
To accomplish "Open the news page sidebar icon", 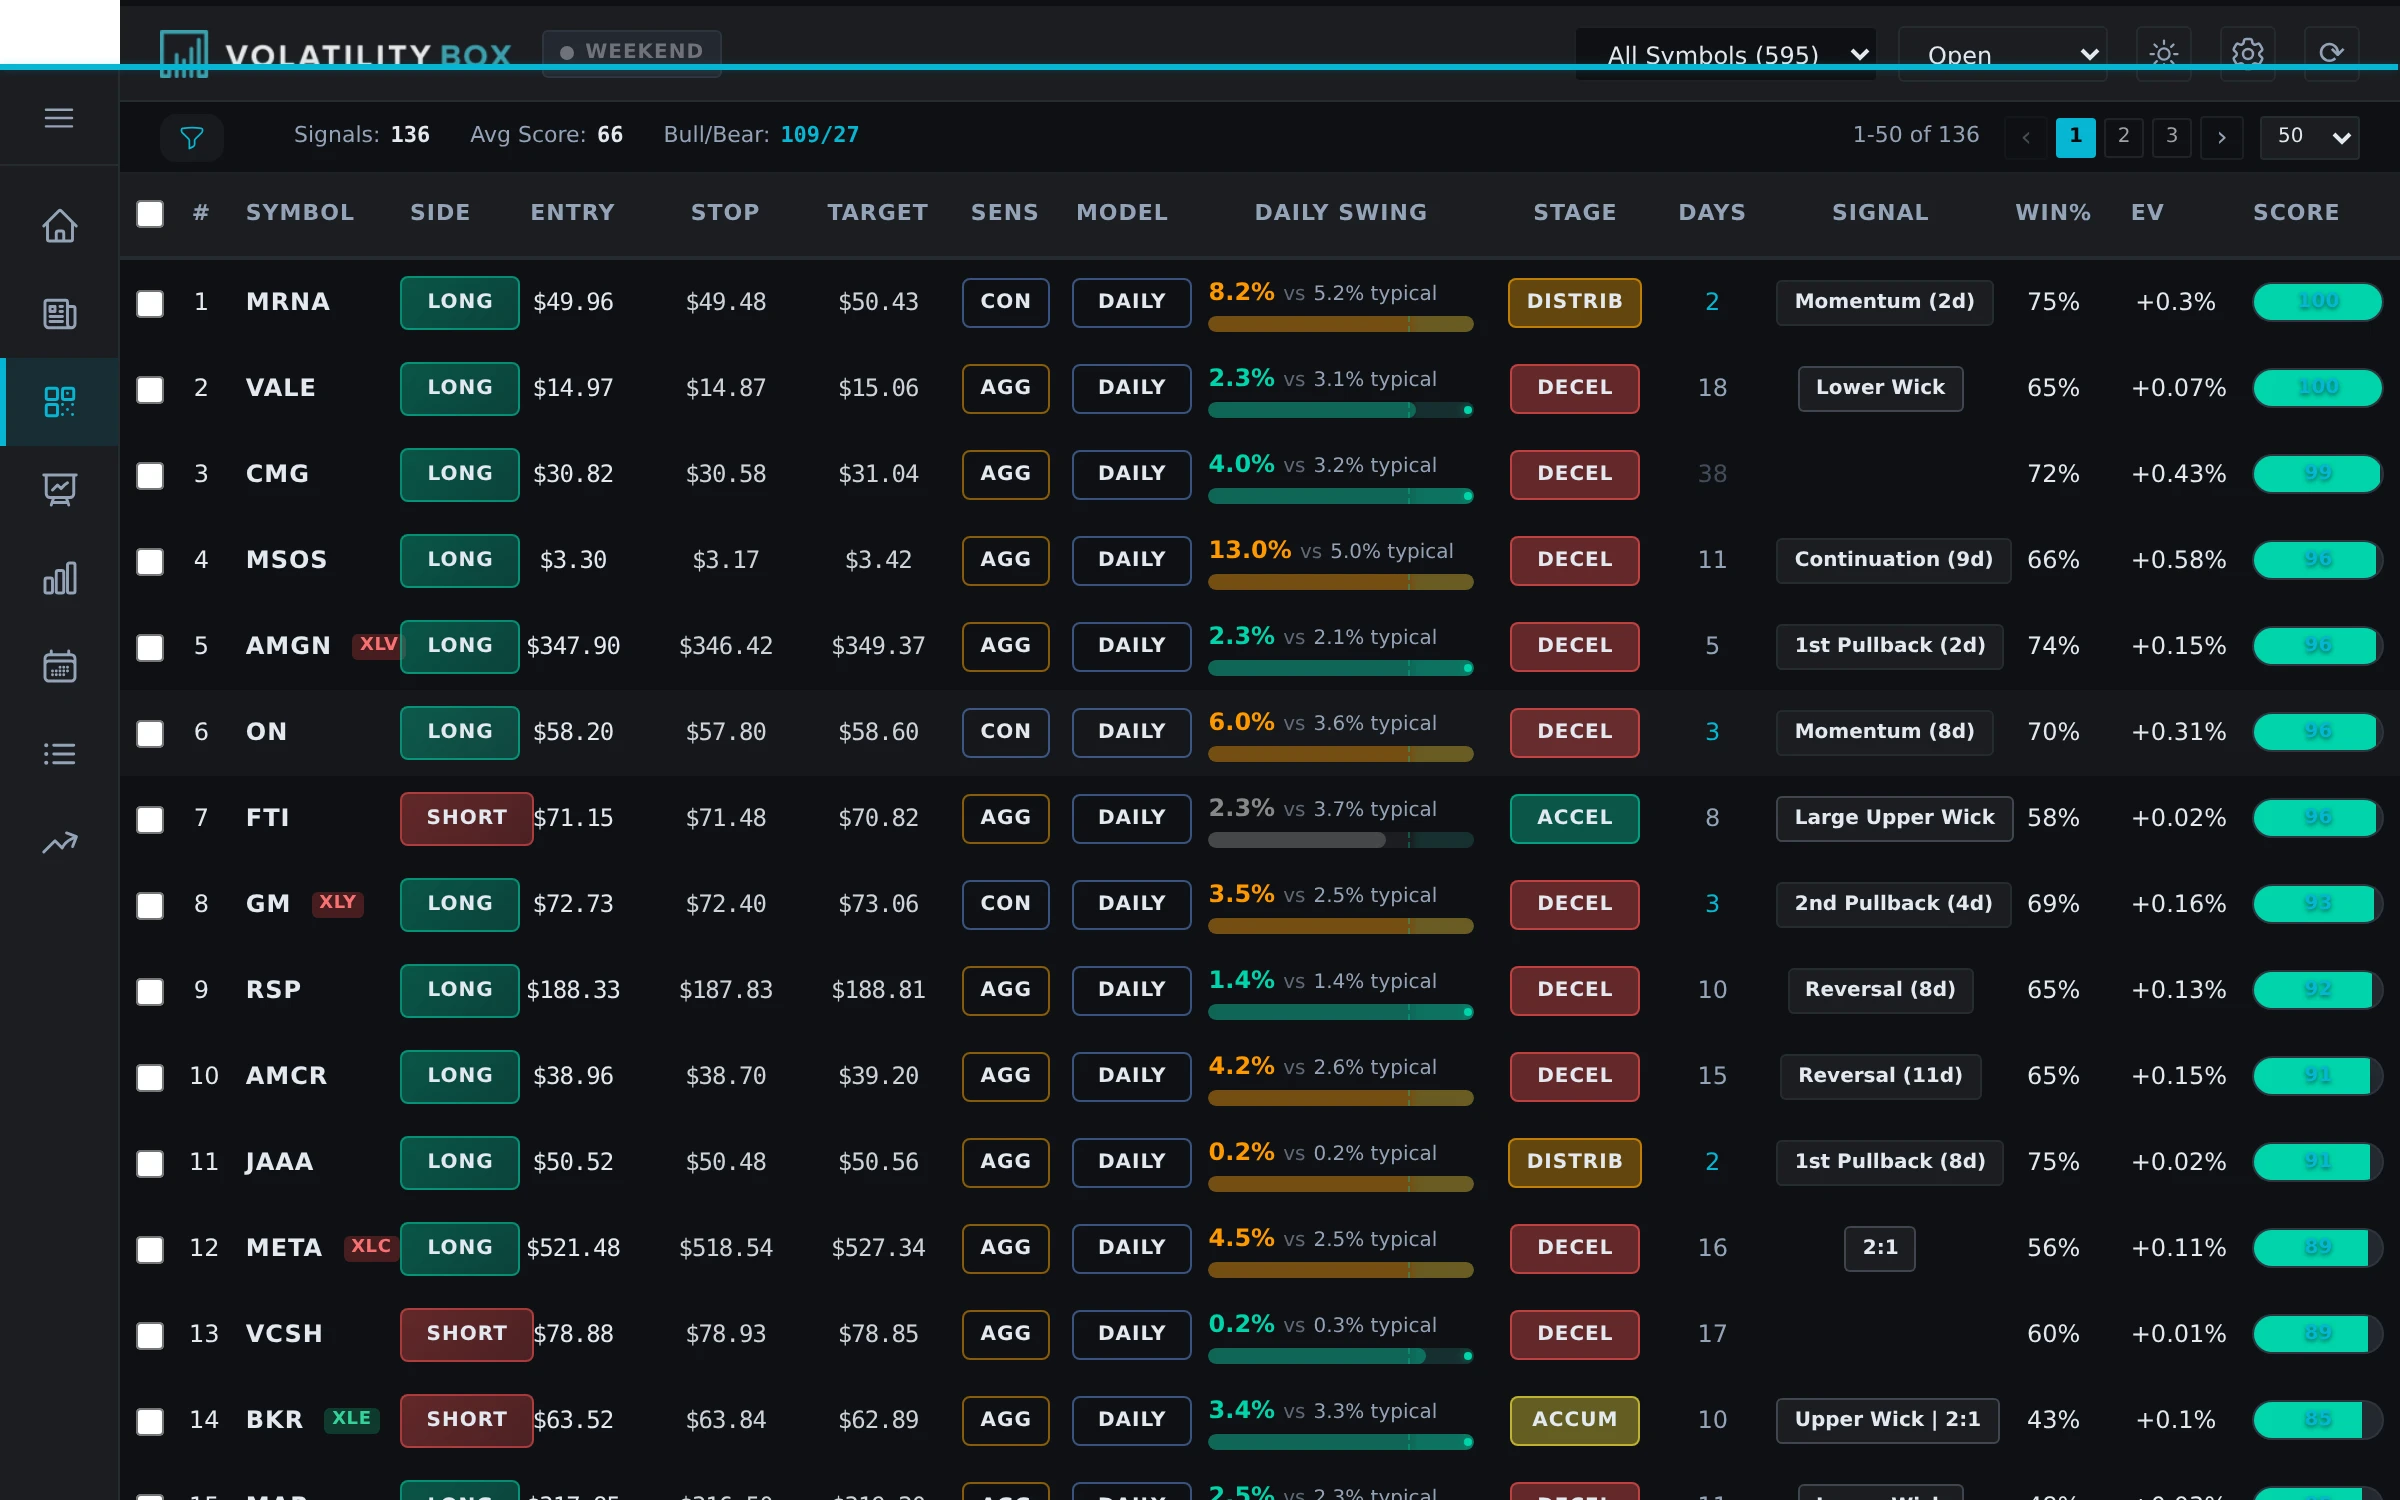I will click(59, 314).
